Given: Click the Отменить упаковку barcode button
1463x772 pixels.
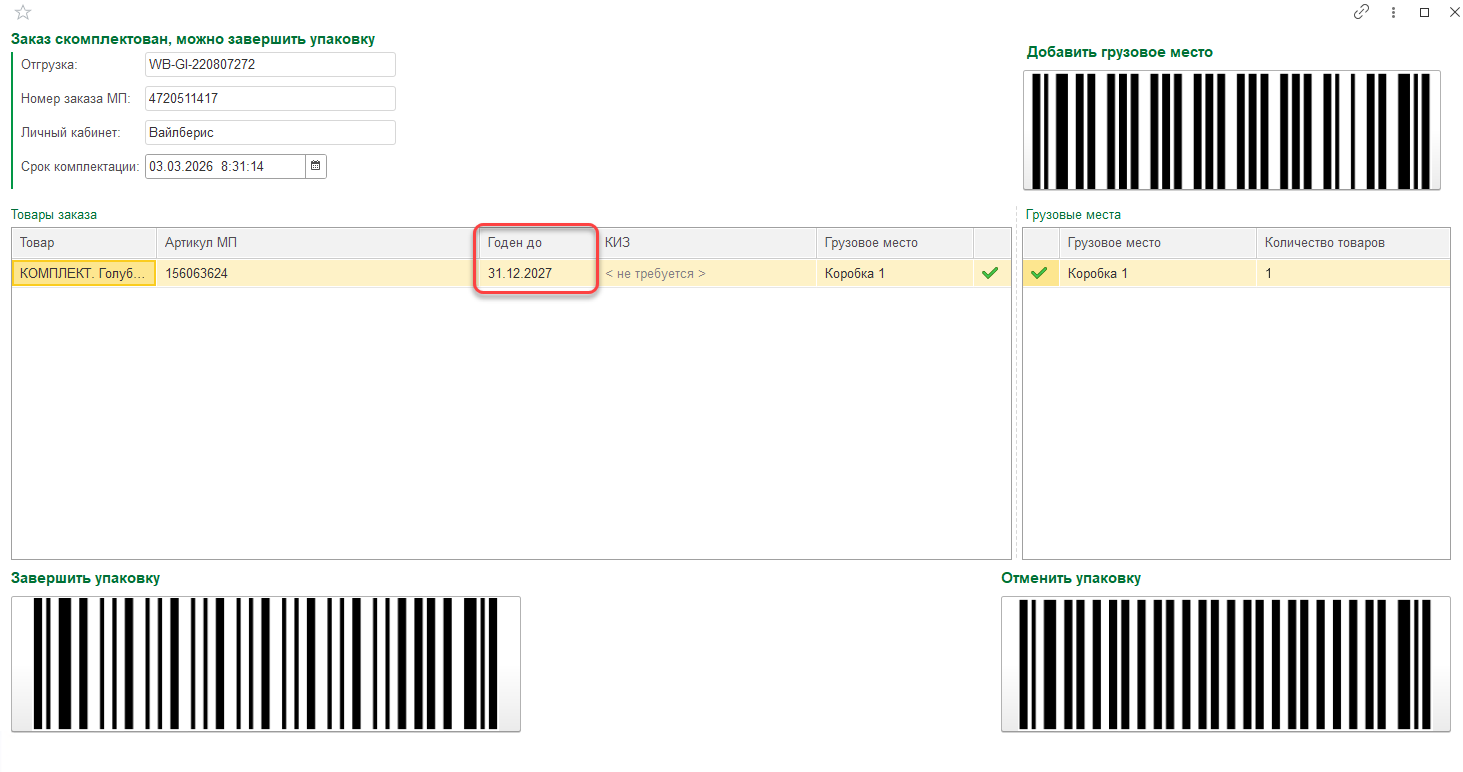Looking at the screenshot, I should click(x=1225, y=664).
